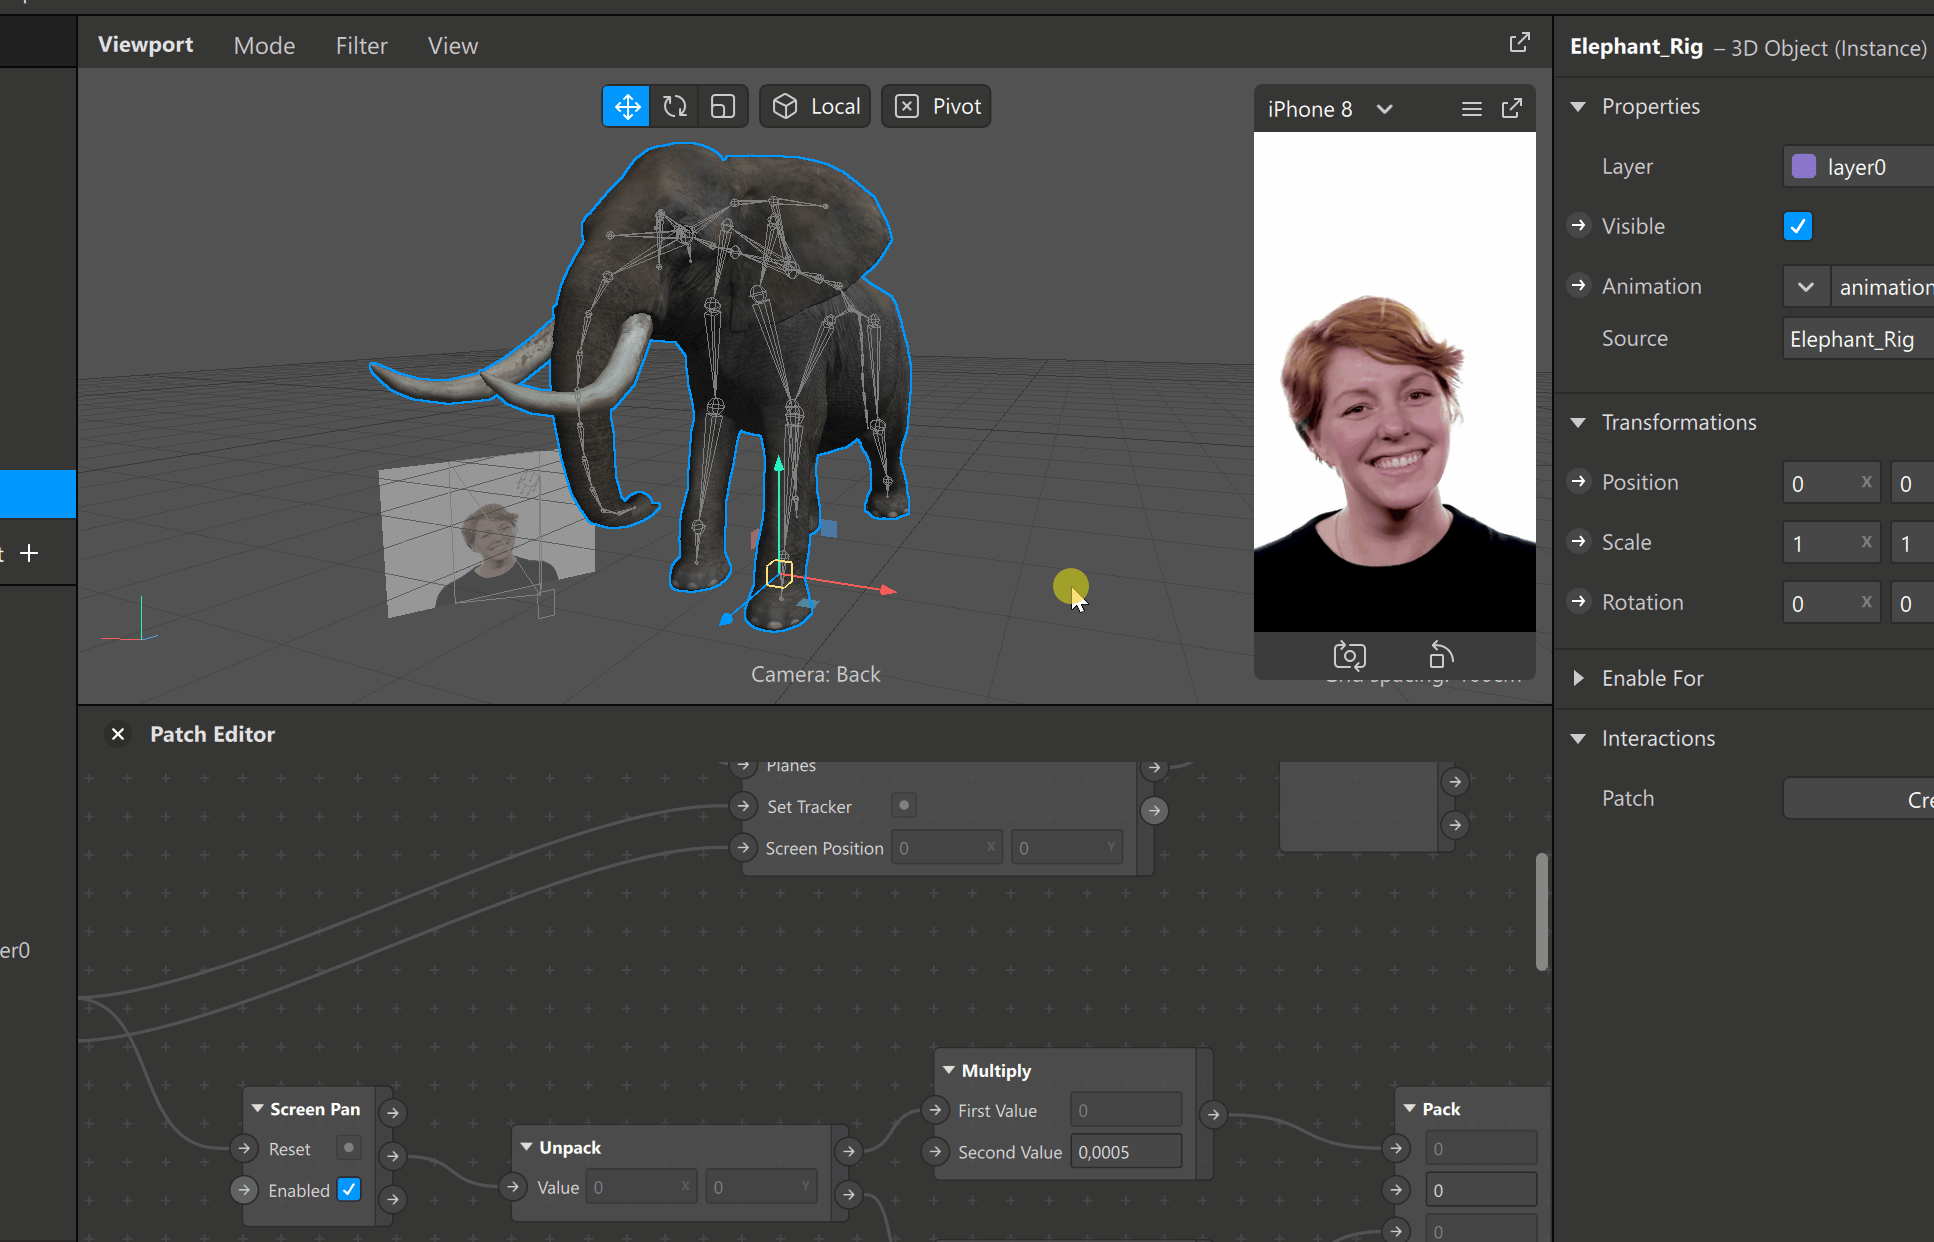Select the Translate tool in the viewport

625,105
